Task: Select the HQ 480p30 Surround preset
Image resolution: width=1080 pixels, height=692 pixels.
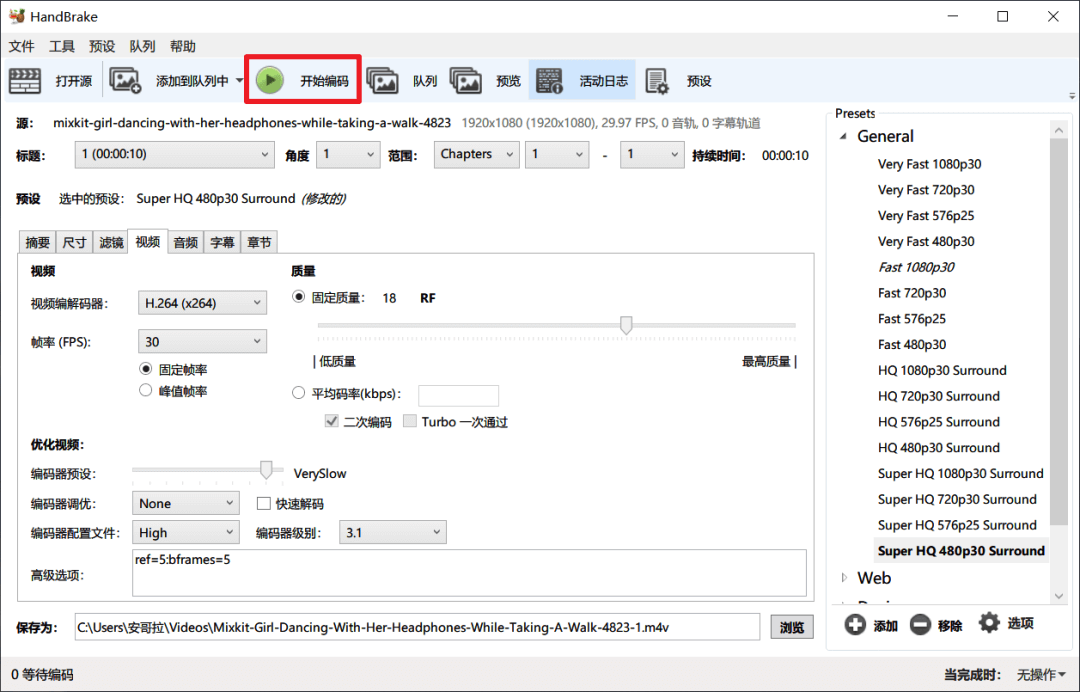Action: point(938,448)
